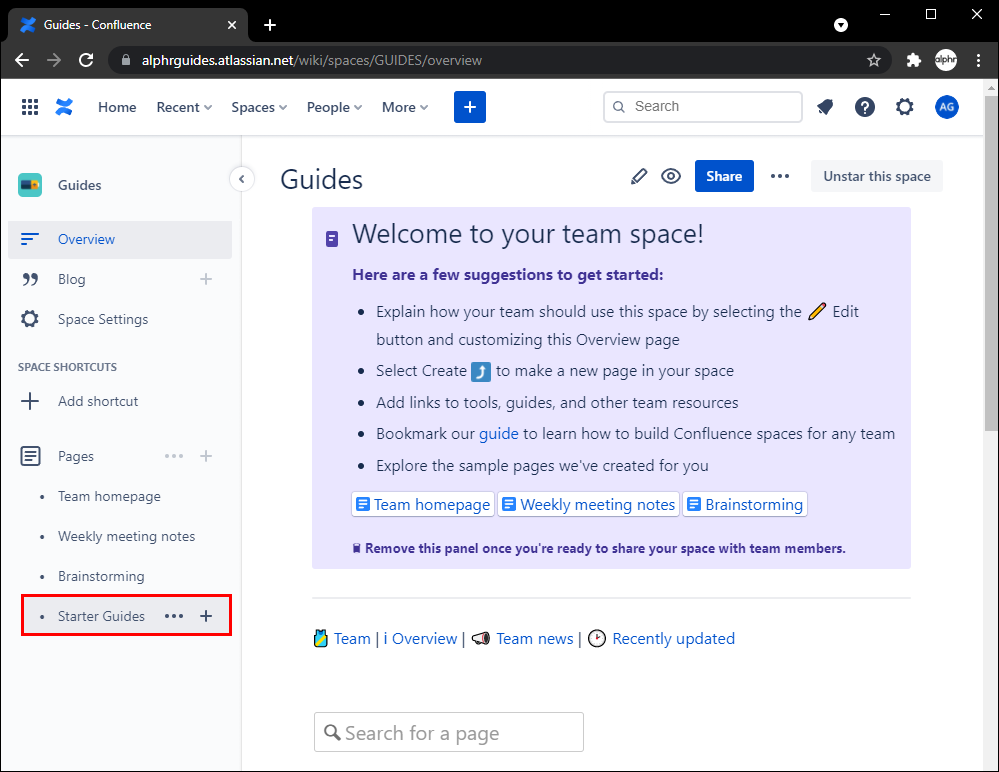Open Starter Guides in the page tree
This screenshot has width=999, height=772.
(101, 616)
